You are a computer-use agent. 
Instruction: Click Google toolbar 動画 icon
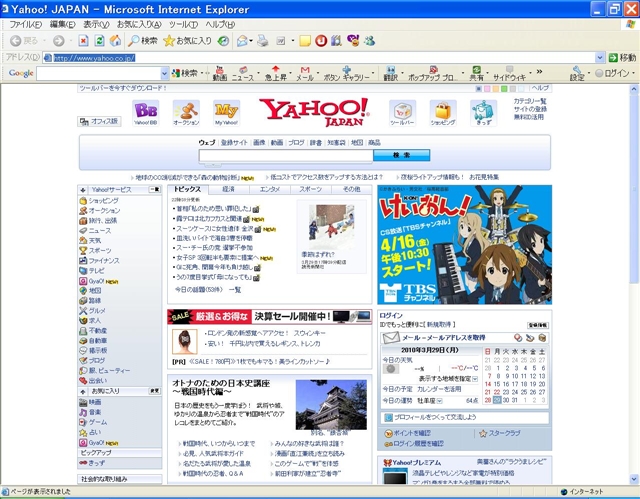pos(220,73)
